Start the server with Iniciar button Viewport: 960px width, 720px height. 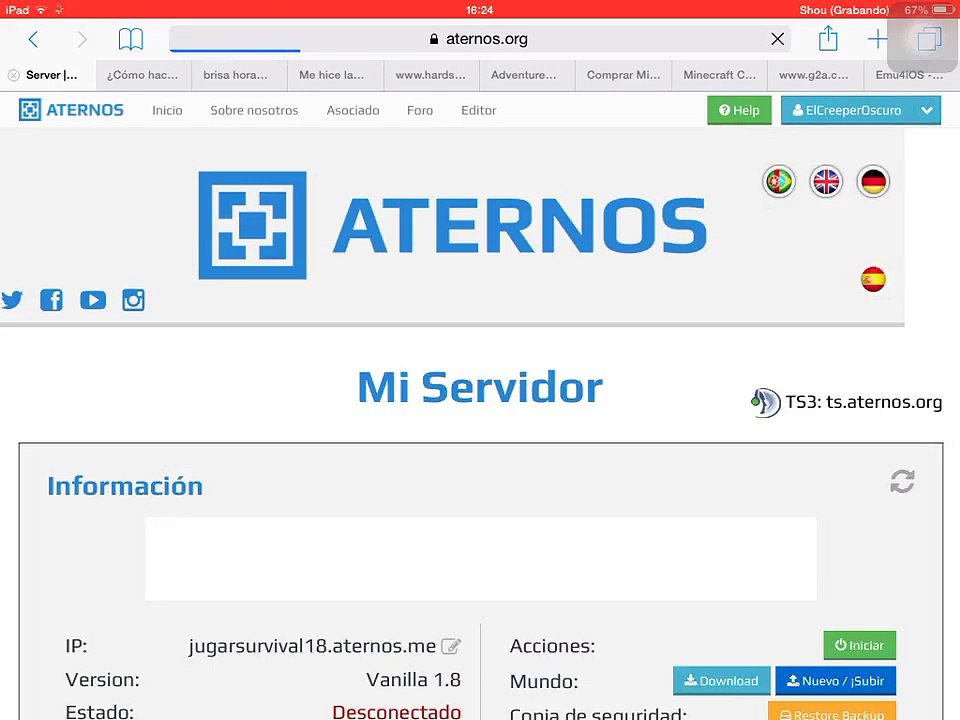click(860, 645)
